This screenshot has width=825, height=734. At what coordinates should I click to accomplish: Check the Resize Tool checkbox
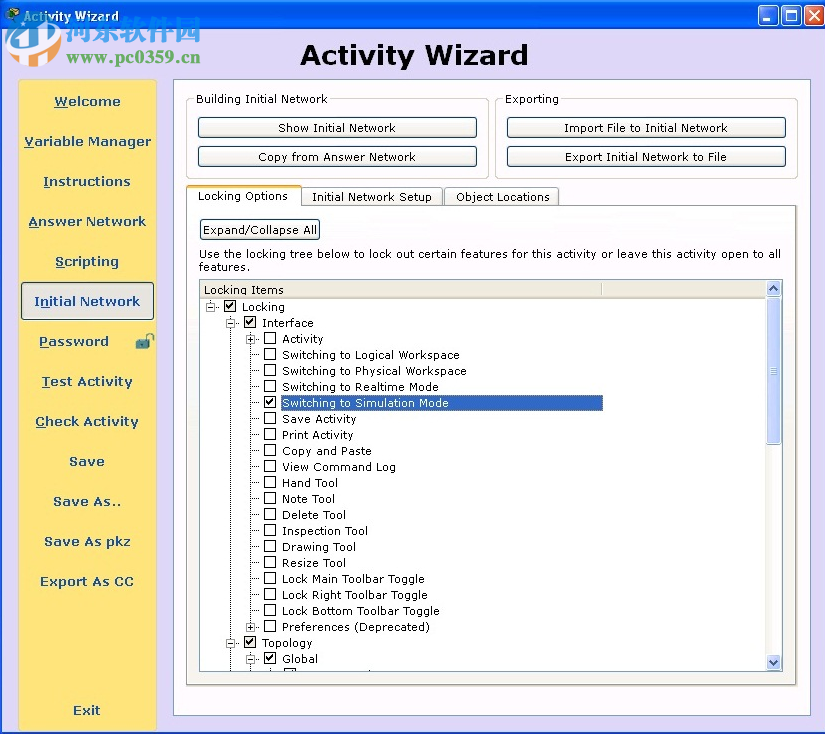[x=270, y=562]
